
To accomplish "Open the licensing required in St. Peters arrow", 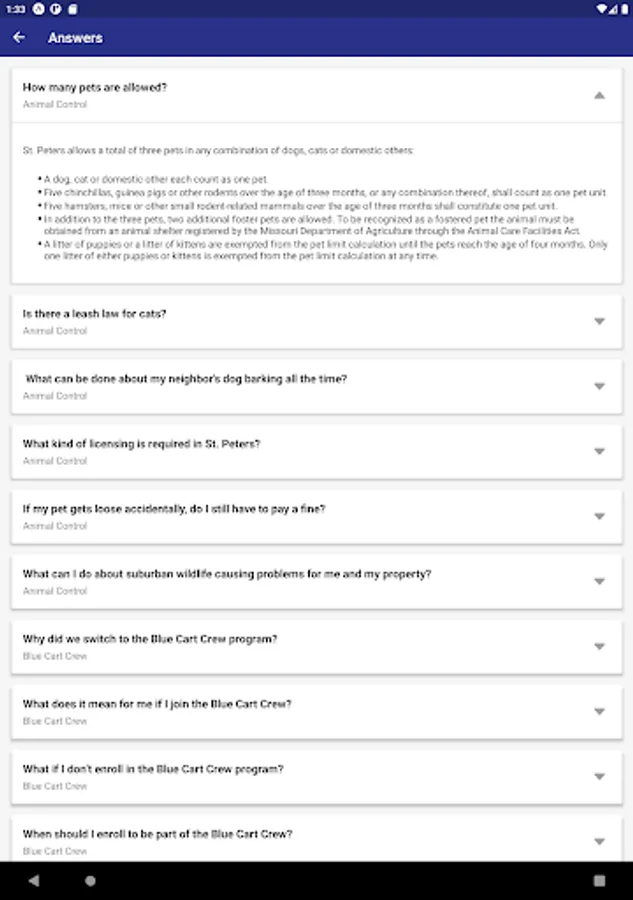I will 599,451.
